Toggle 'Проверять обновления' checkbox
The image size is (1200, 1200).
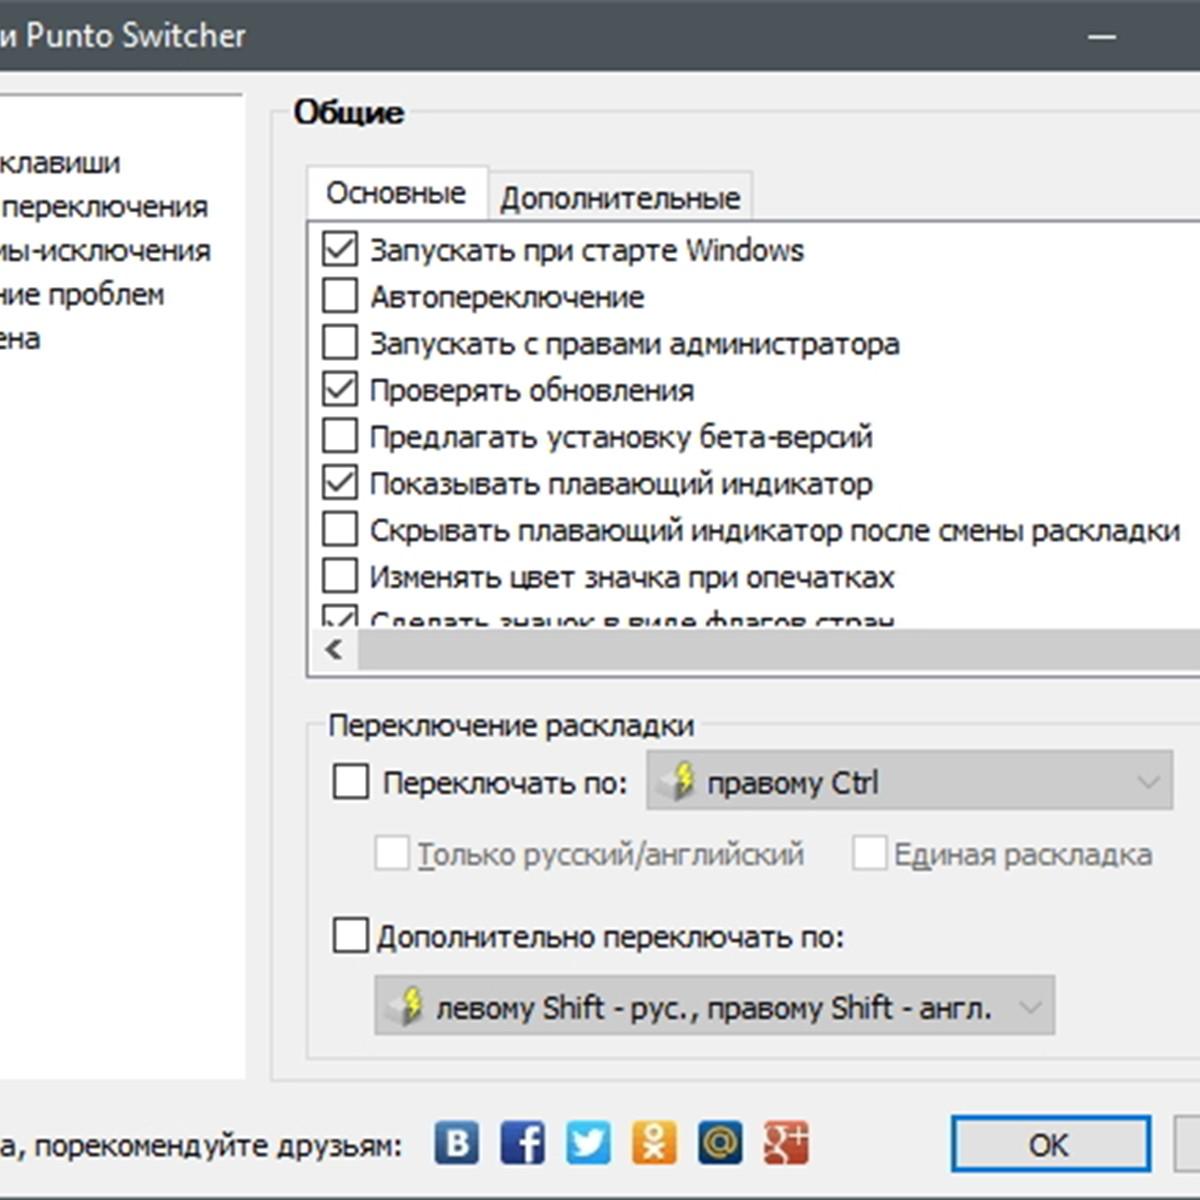(x=340, y=389)
